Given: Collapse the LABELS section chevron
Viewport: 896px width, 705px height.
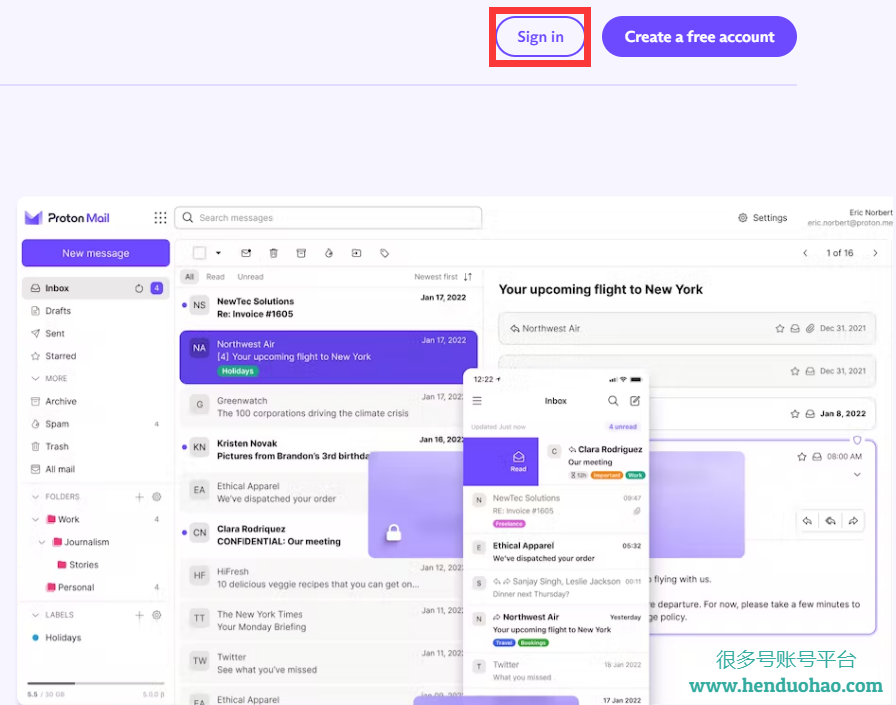Looking at the screenshot, I should click(x=35, y=615).
